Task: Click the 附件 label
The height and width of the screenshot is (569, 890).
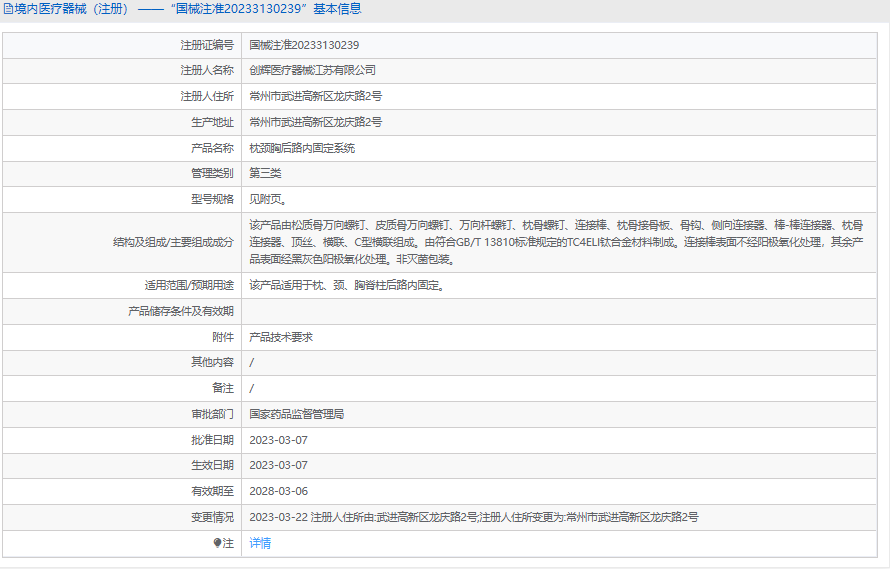Action: click(223, 337)
